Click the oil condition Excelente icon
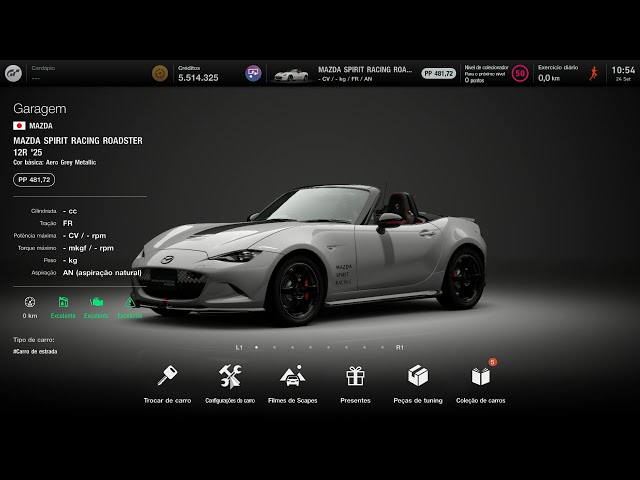Image resolution: width=640 pixels, height=480 pixels. pyautogui.click(x=63, y=302)
